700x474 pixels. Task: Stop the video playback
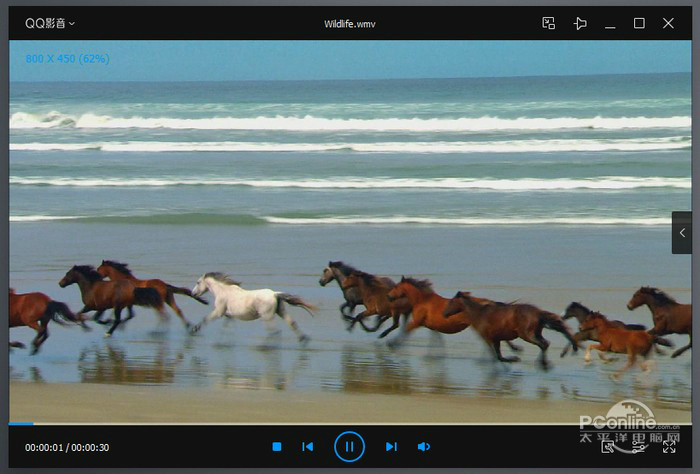pos(277,446)
